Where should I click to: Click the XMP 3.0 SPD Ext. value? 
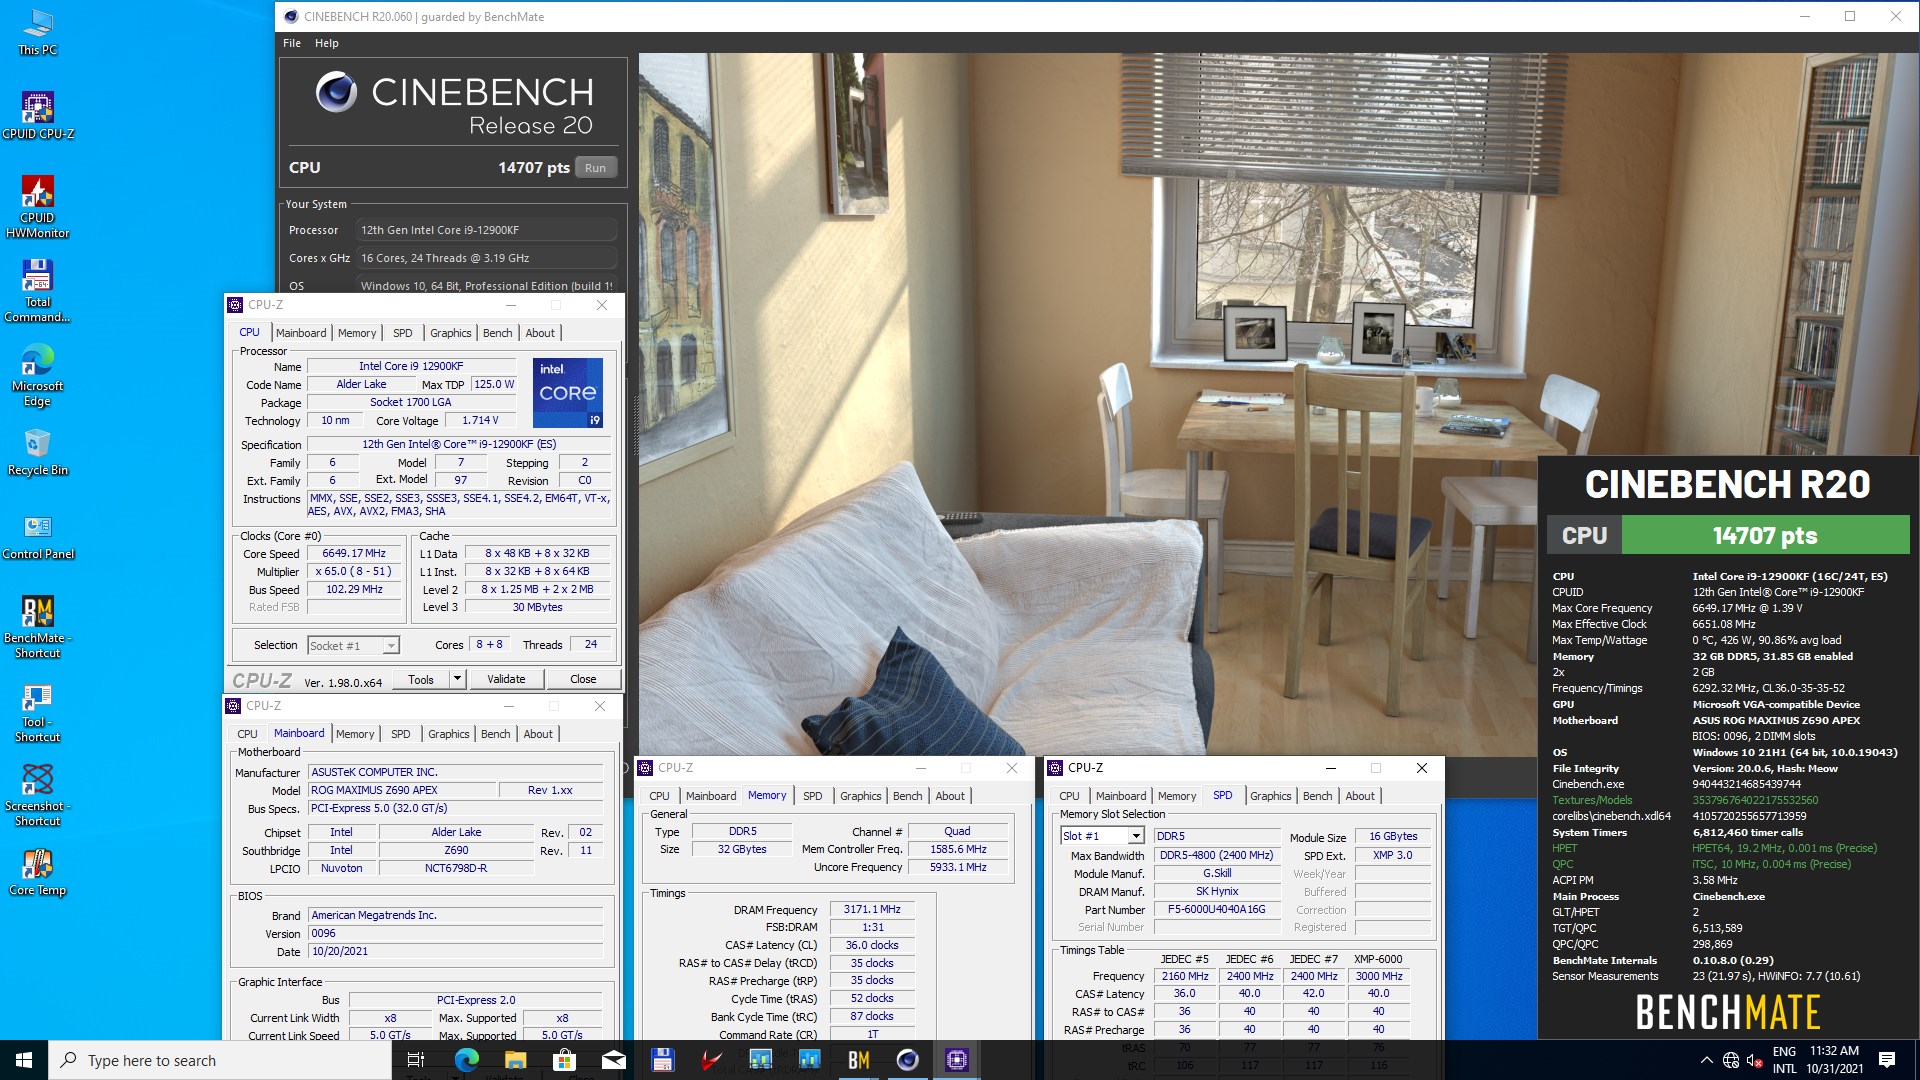[x=1392, y=855]
